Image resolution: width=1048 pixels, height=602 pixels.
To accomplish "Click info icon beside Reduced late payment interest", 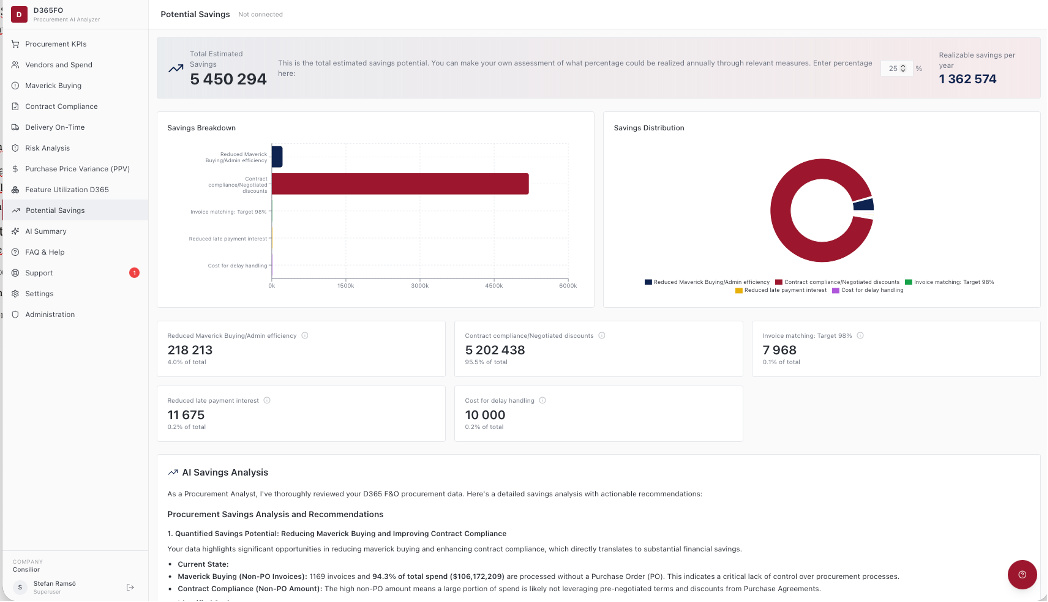I will click(x=267, y=400).
